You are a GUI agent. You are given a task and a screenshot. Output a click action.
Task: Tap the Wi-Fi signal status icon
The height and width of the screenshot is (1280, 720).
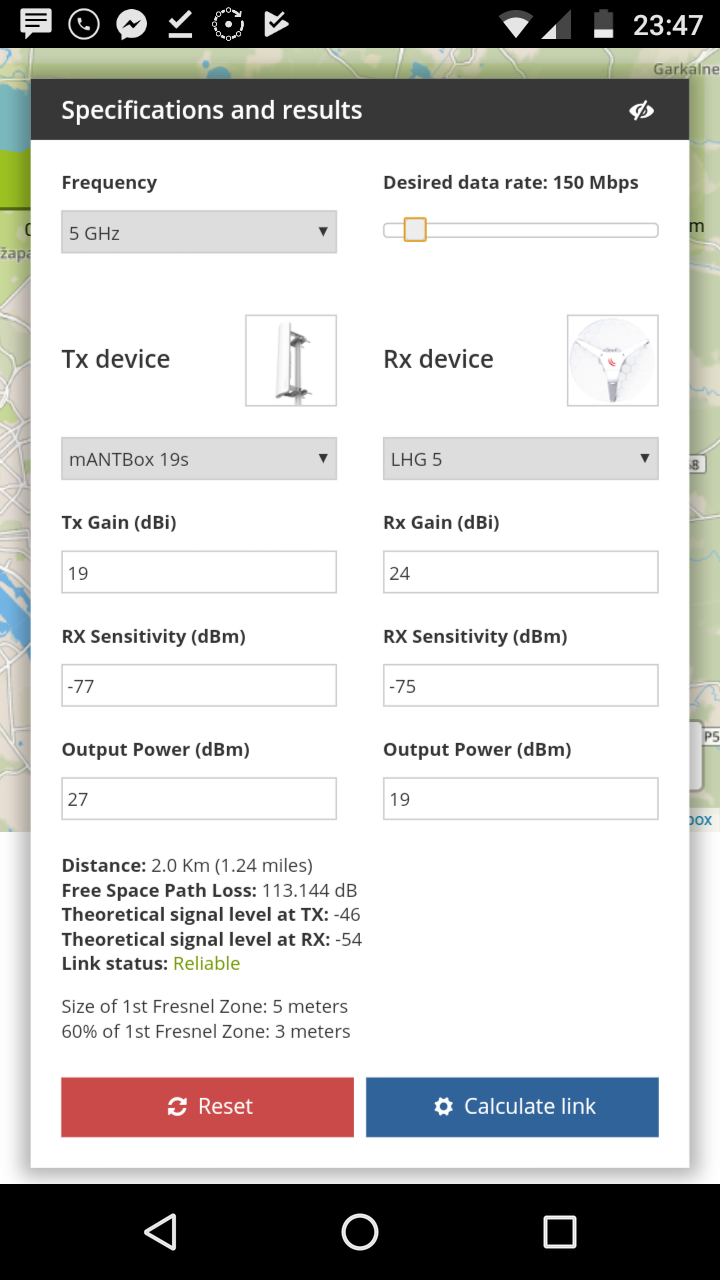pyautogui.click(x=516, y=24)
